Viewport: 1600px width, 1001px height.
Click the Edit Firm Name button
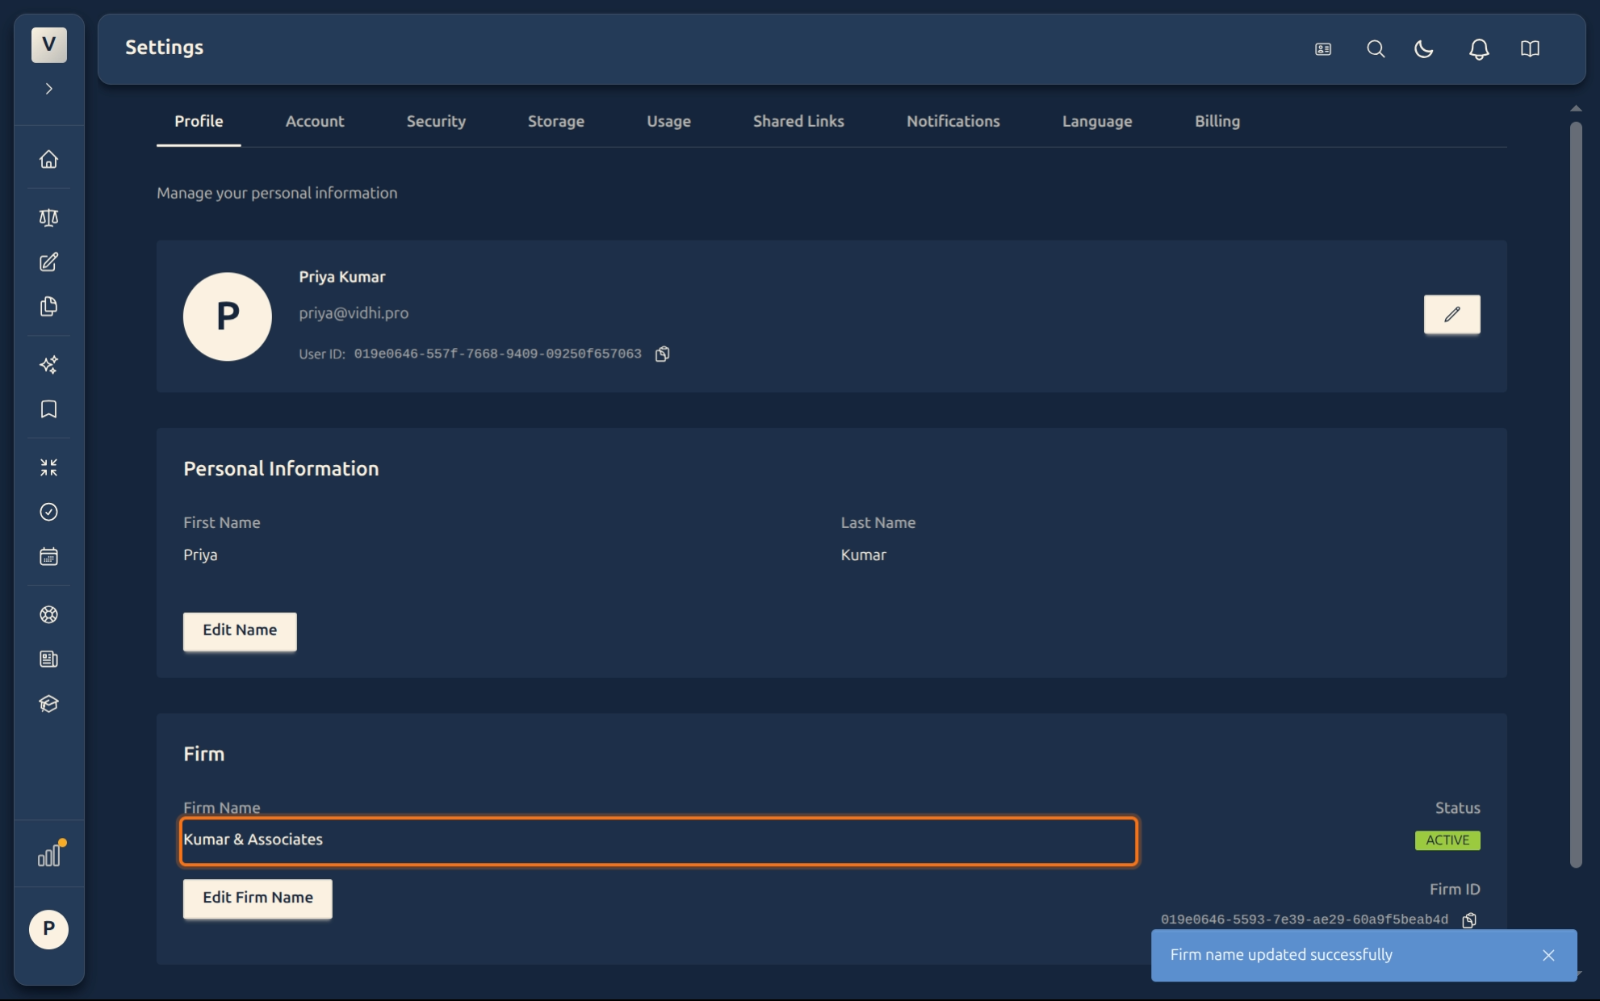point(257,898)
